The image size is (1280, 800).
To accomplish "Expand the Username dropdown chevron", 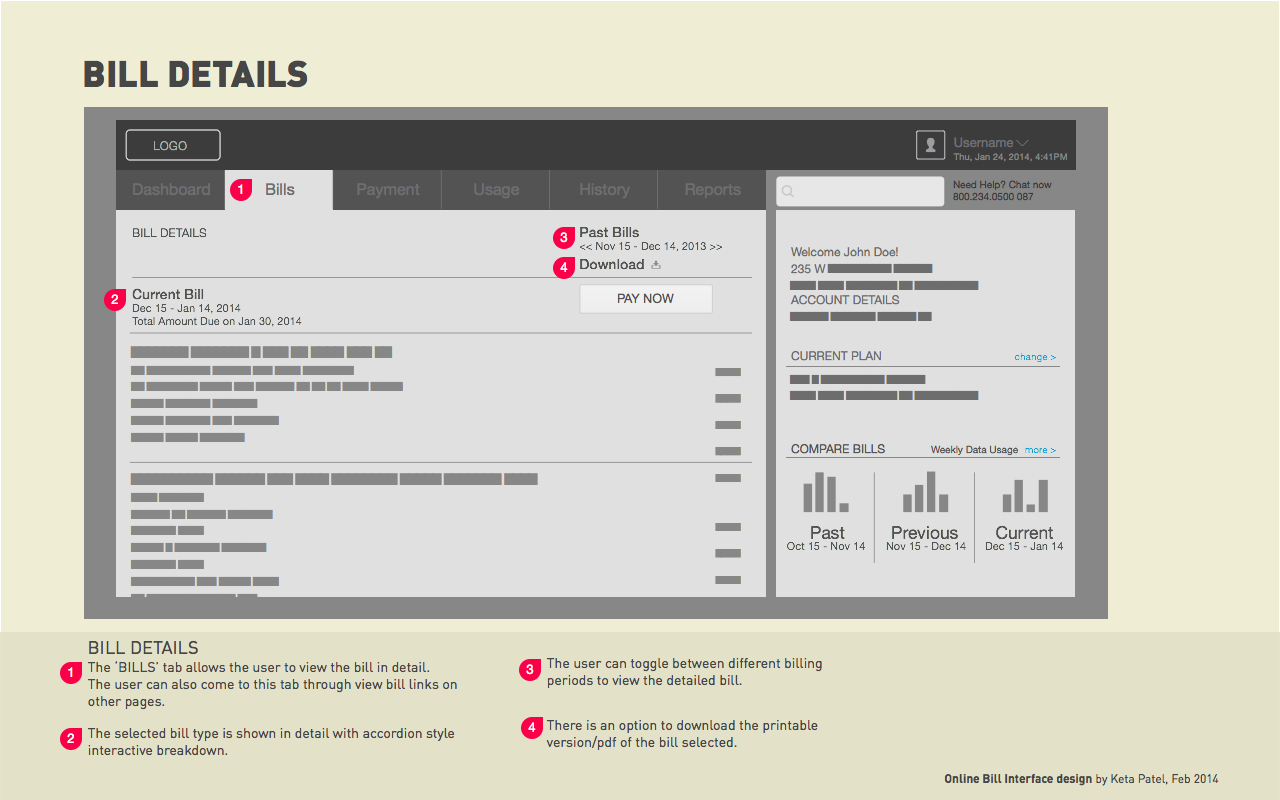I will (1022, 143).
